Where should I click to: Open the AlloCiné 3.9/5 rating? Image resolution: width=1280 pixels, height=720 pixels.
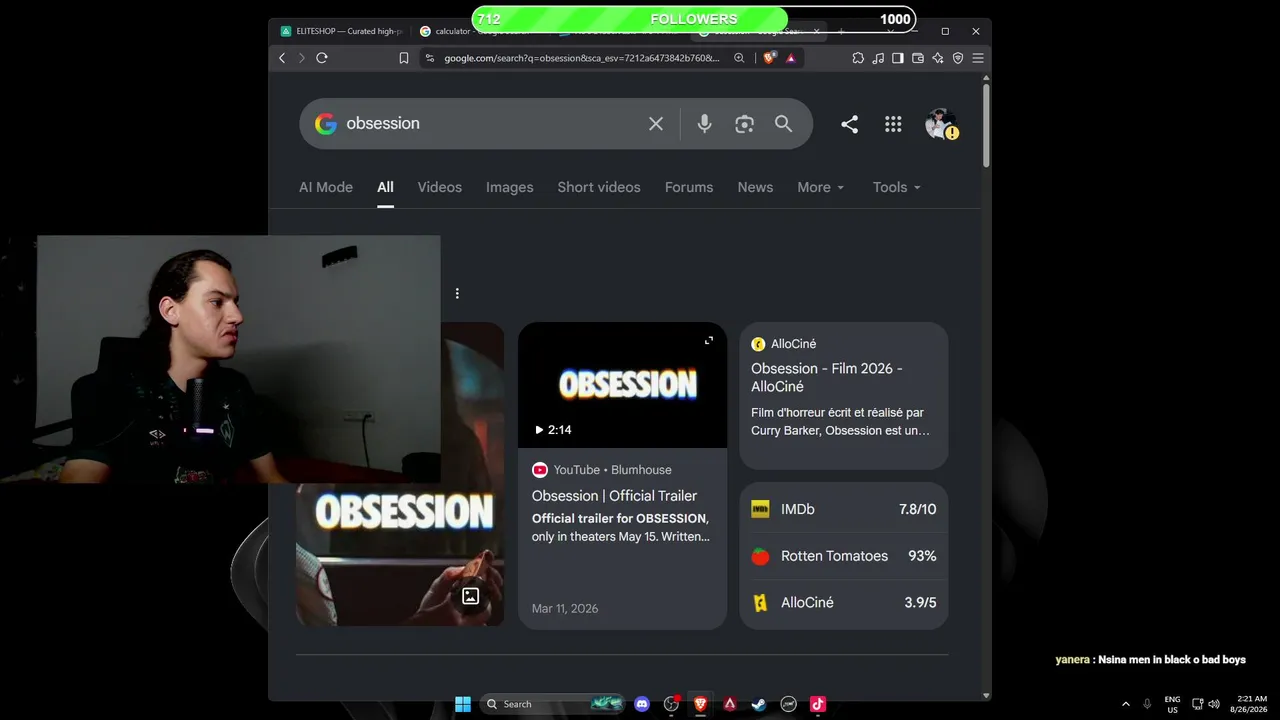pos(844,603)
